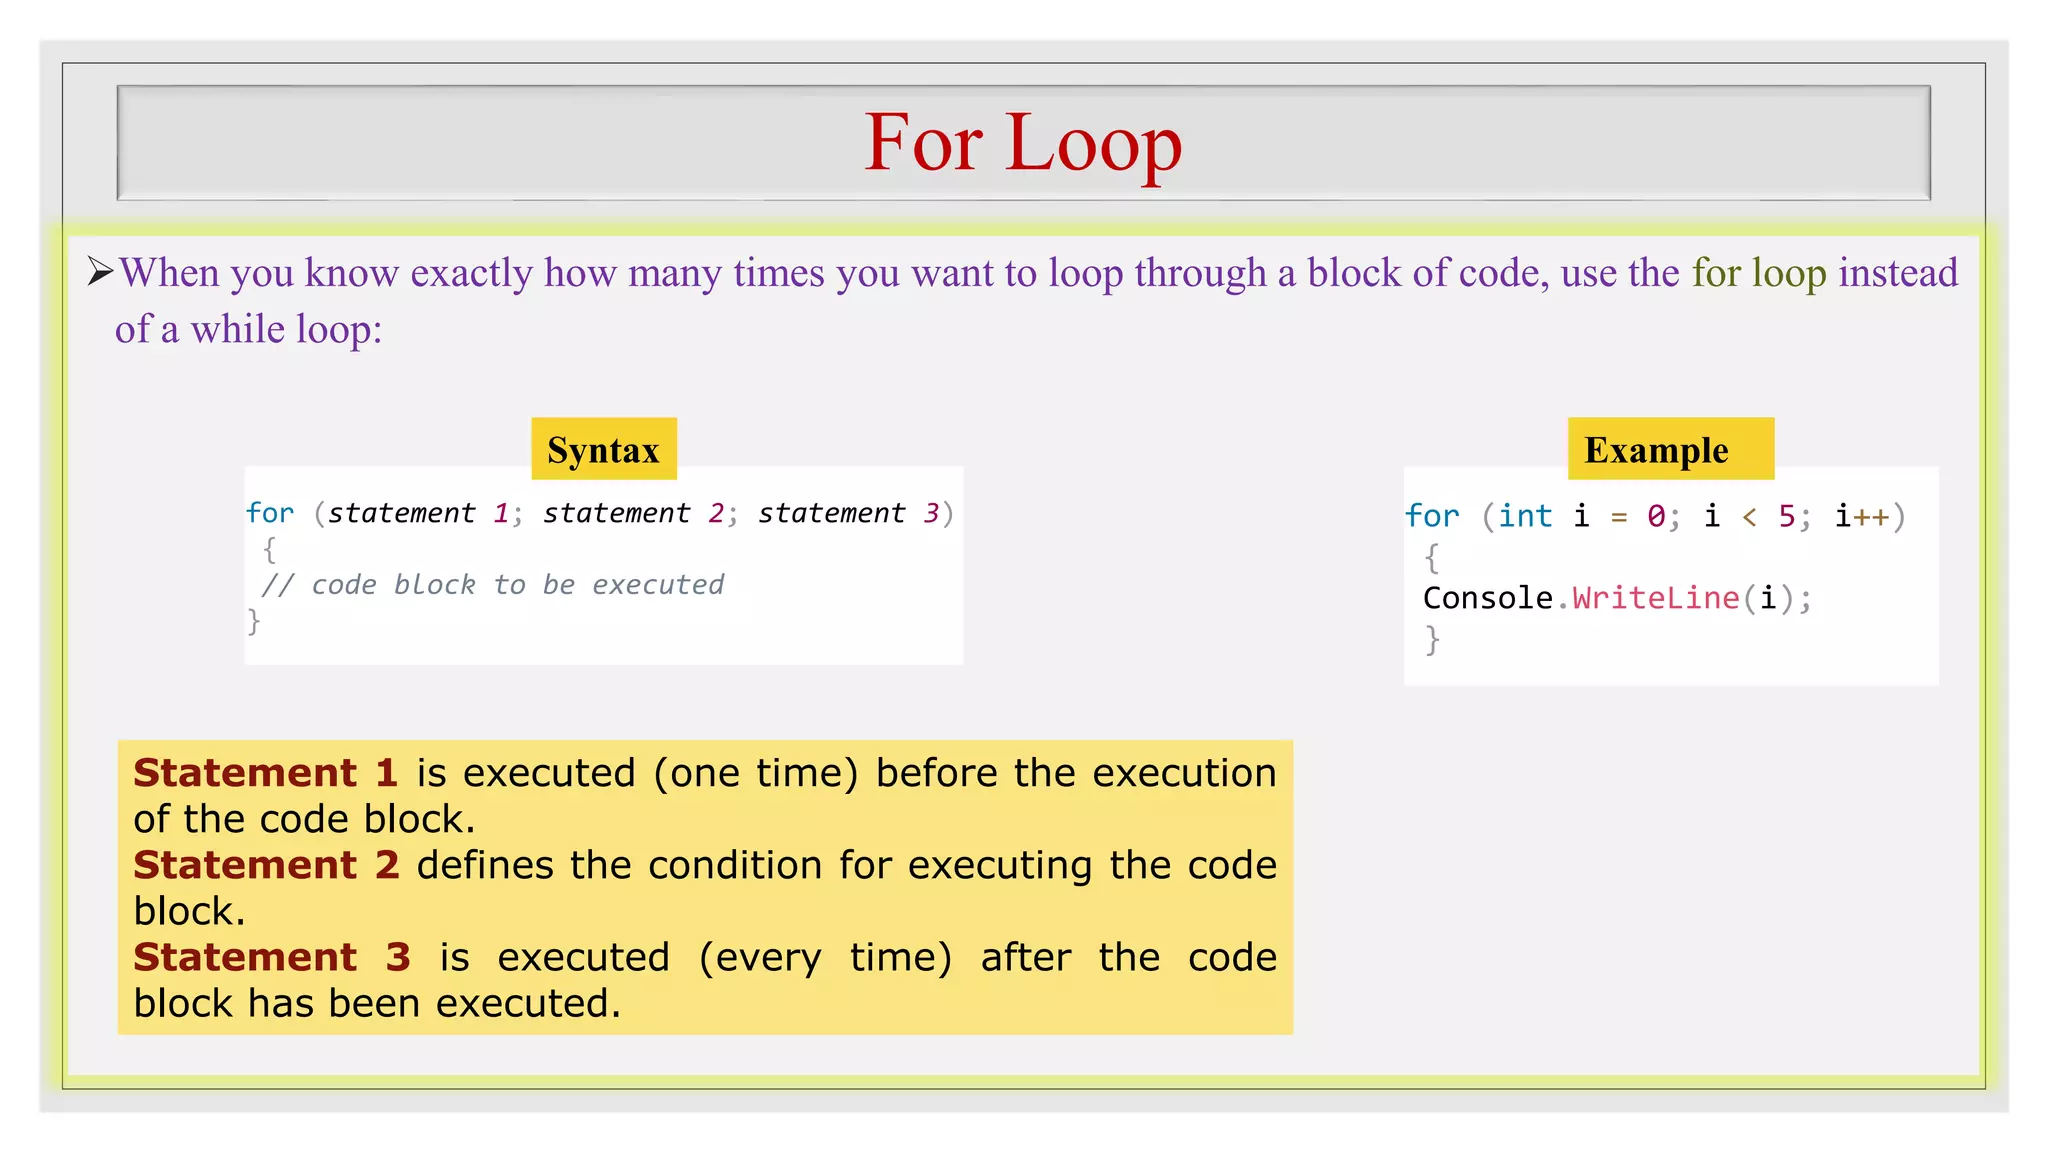
Task: Click 'statement 1' in the syntax code
Action: 419,513
